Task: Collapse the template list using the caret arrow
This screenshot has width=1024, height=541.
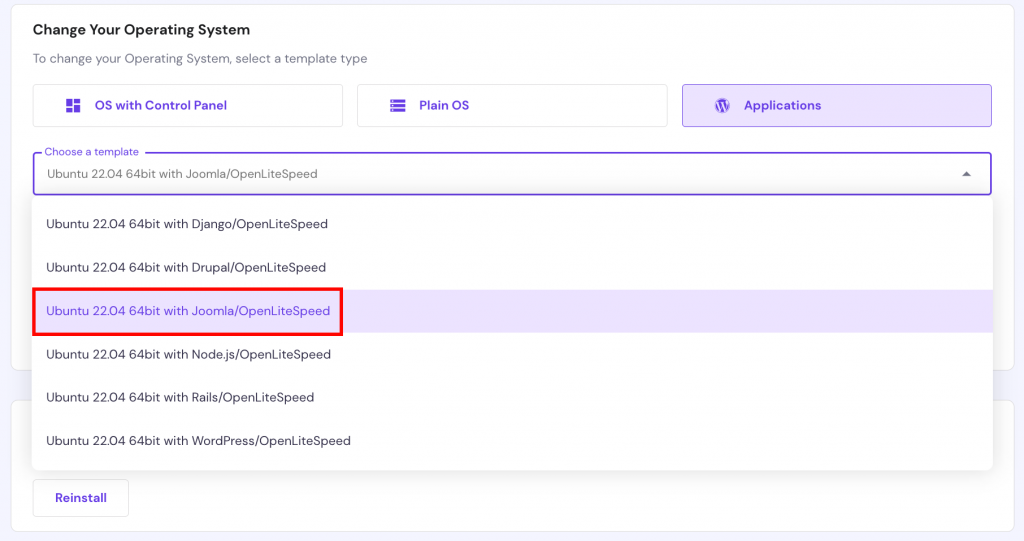Action: [x=966, y=174]
